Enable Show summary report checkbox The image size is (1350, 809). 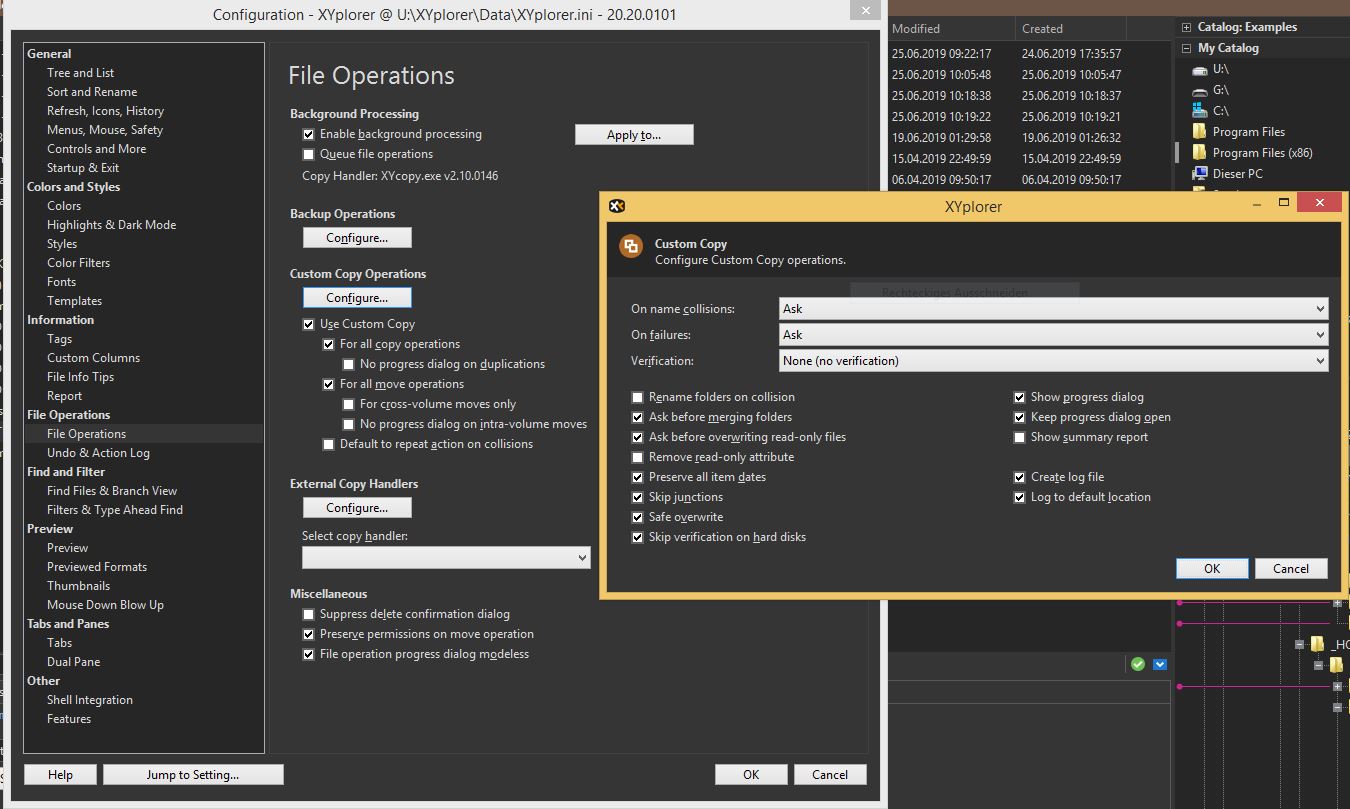tap(1019, 437)
